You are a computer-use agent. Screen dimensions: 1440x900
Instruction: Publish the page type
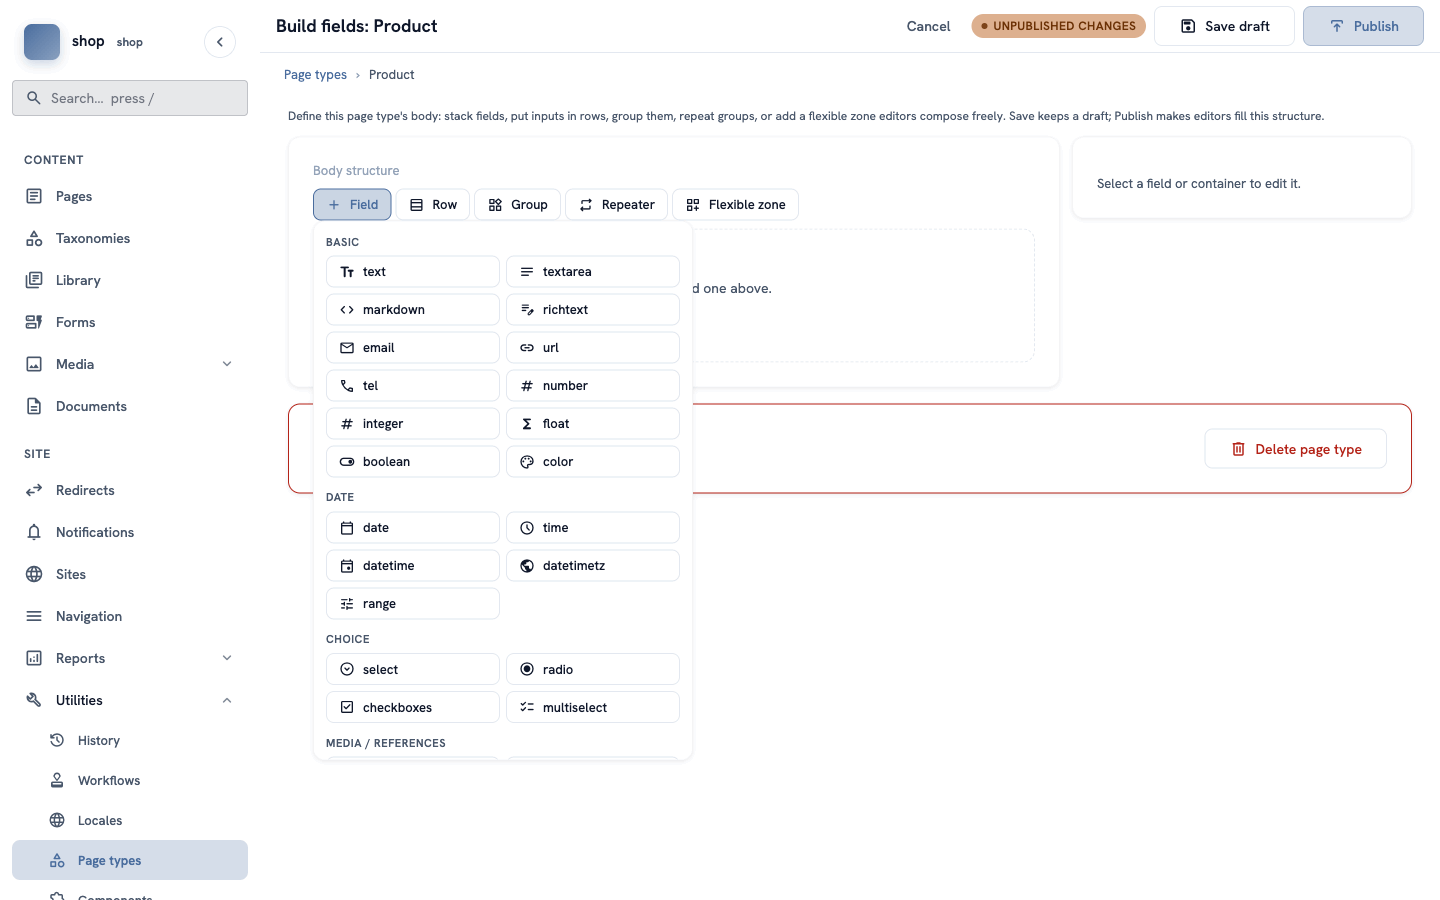coord(1363,26)
